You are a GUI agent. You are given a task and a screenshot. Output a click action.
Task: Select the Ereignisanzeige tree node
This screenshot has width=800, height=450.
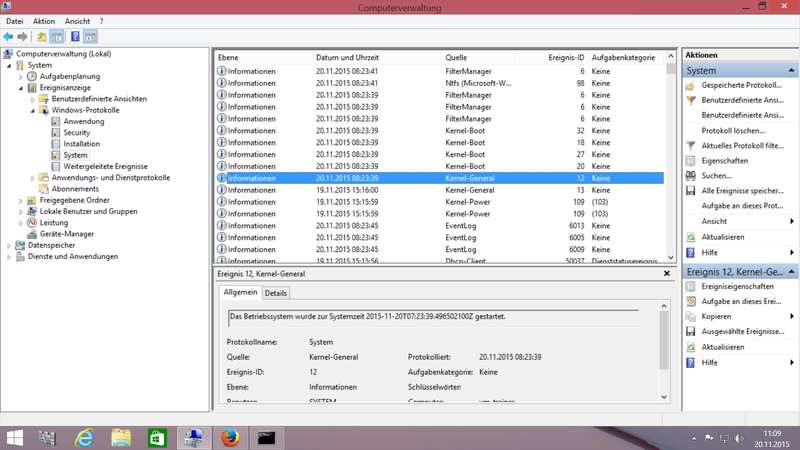[x=65, y=88]
